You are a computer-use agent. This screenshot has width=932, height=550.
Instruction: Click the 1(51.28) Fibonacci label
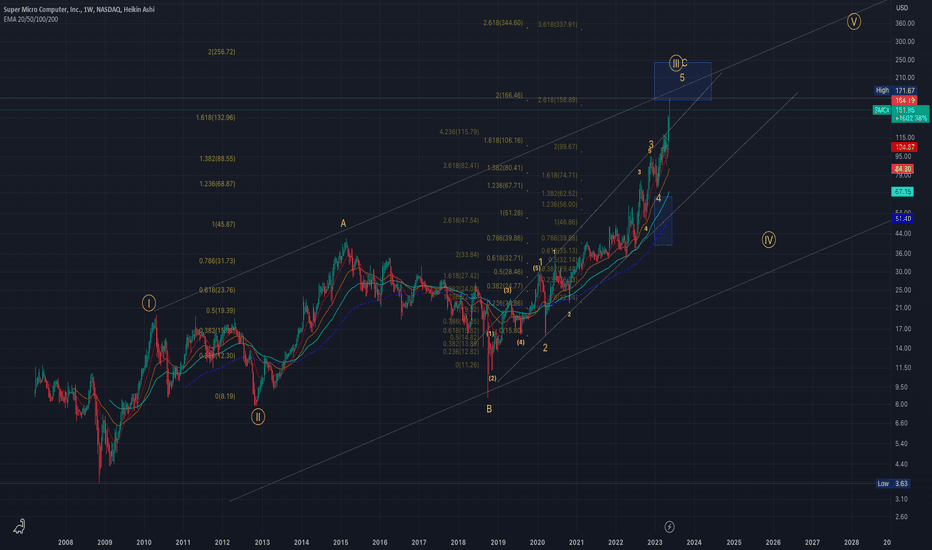pos(511,213)
